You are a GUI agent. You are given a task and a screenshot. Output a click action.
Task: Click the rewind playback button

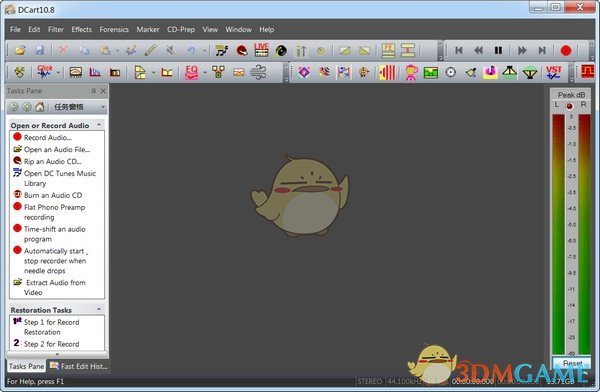coord(478,51)
